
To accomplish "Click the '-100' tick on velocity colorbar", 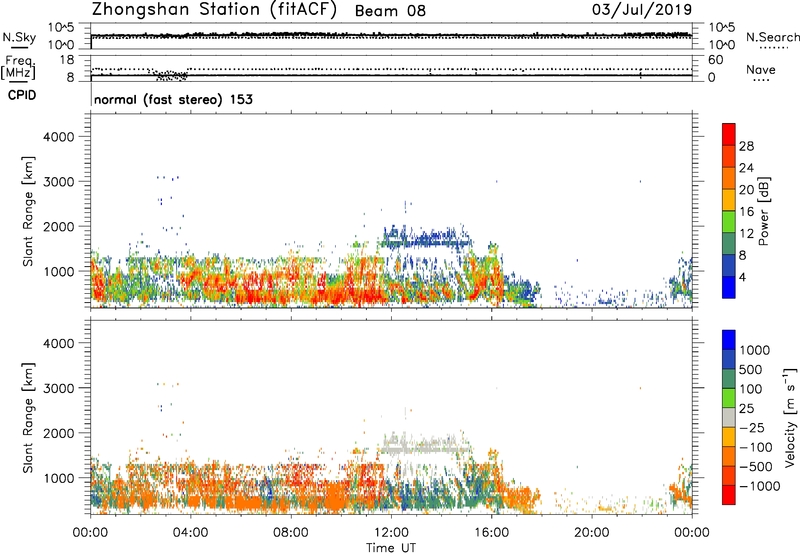I will point(755,447).
